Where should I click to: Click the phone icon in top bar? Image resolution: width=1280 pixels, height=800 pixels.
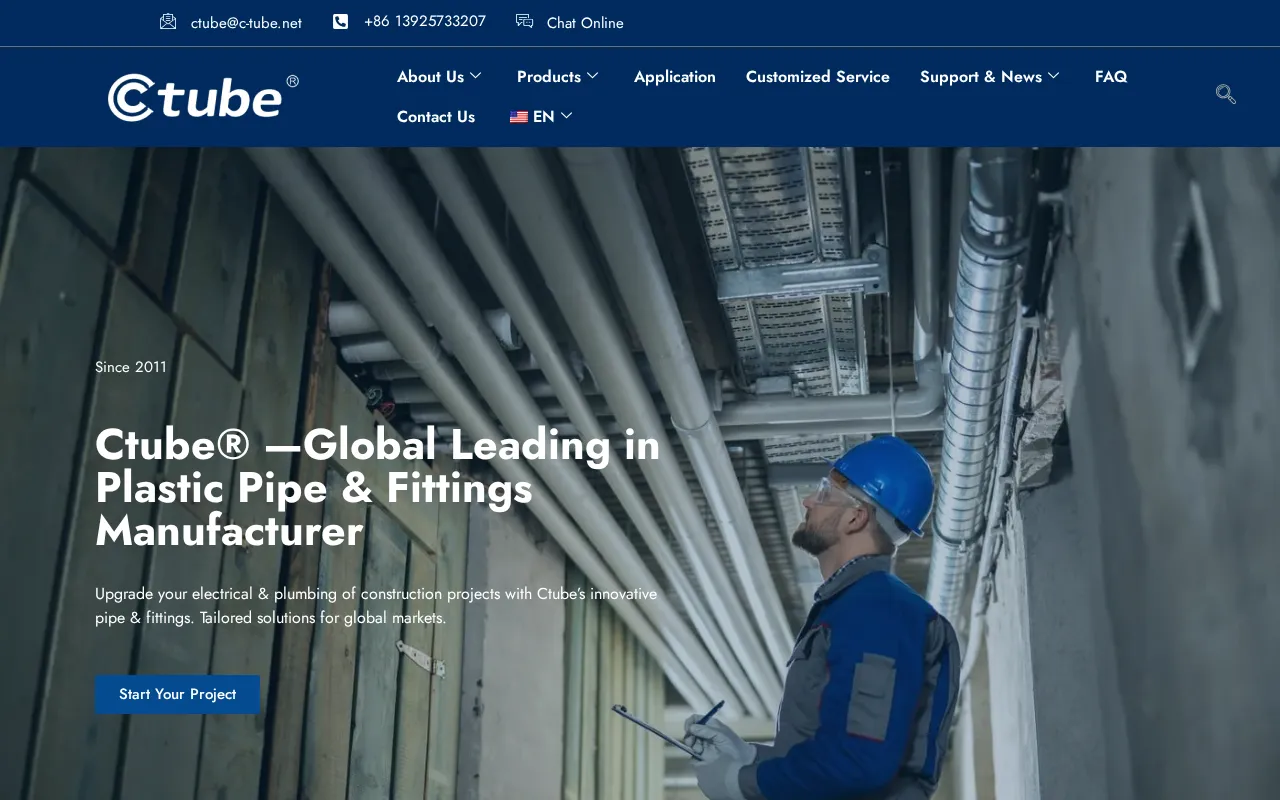(x=340, y=21)
